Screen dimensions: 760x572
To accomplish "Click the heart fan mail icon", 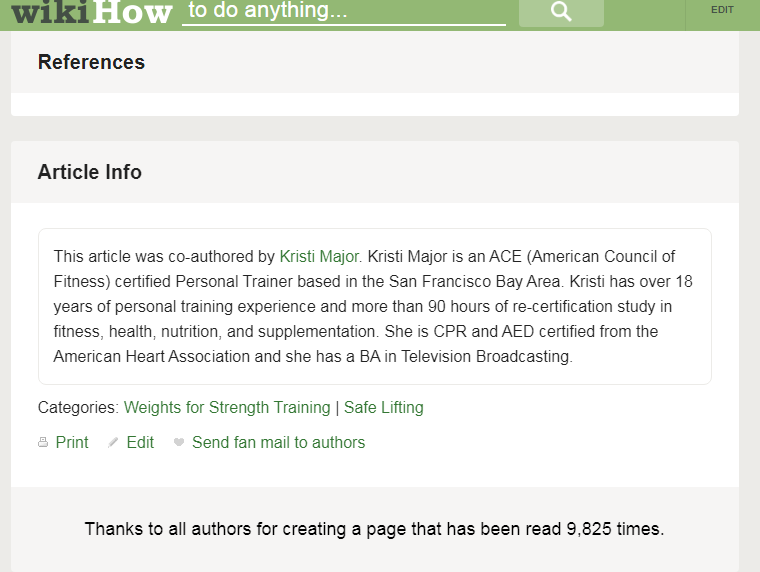I will (179, 442).
